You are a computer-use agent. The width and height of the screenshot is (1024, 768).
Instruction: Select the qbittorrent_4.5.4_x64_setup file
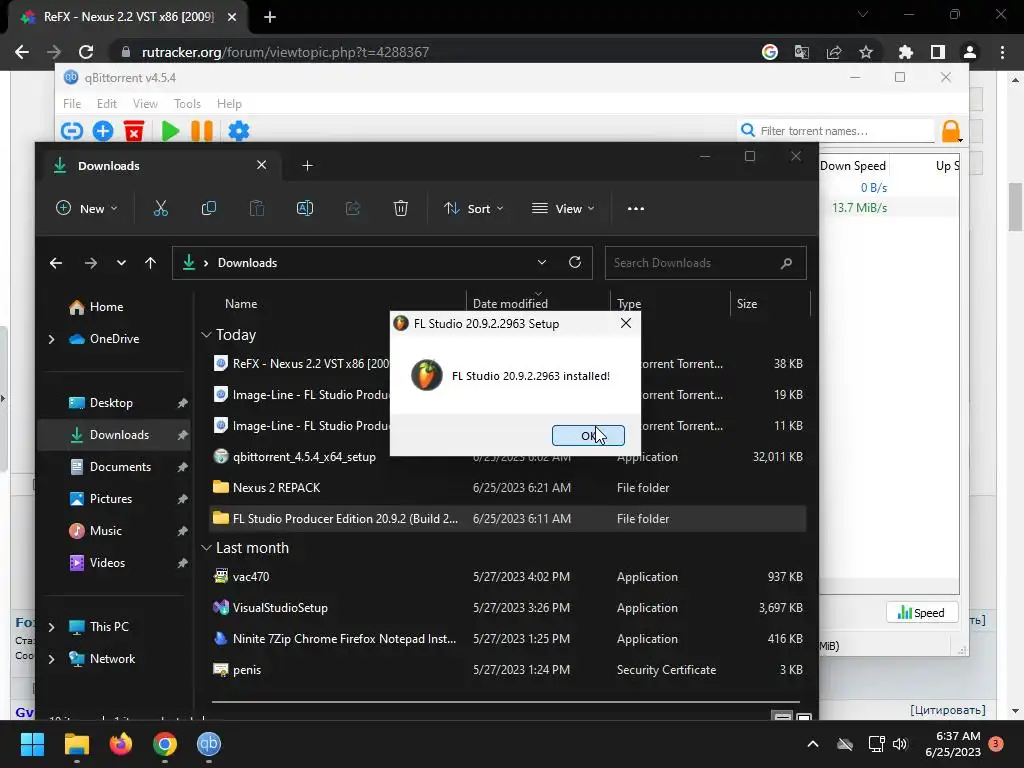click(x=508, y=457)
